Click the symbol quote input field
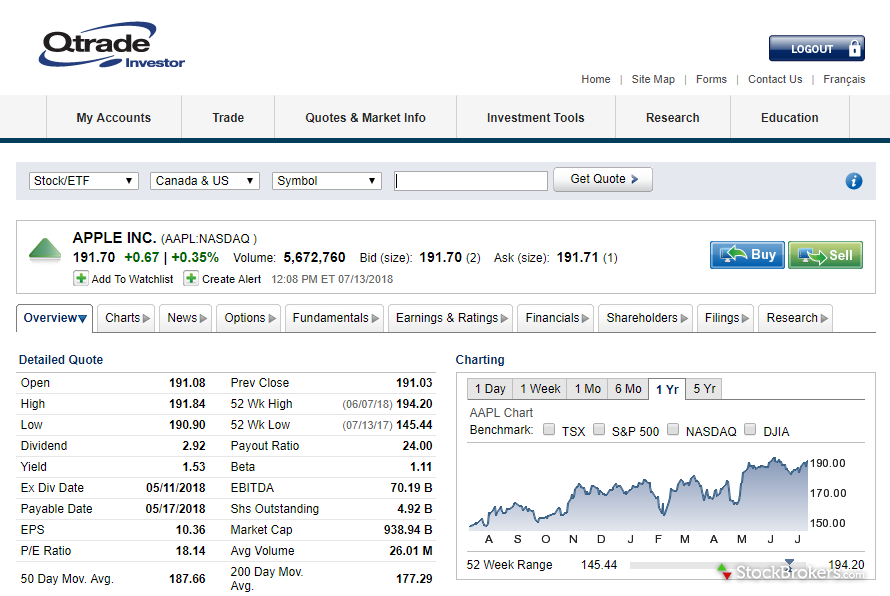 [471, 181]
